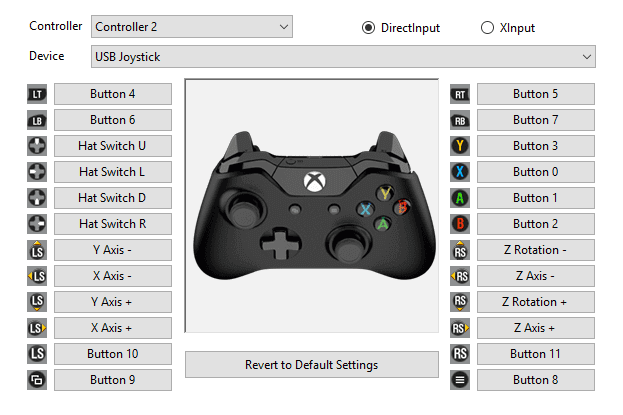Viewport: 623px width, 415px height.
Task: Click the Button 0 mapping
Action: coord(536,172)
